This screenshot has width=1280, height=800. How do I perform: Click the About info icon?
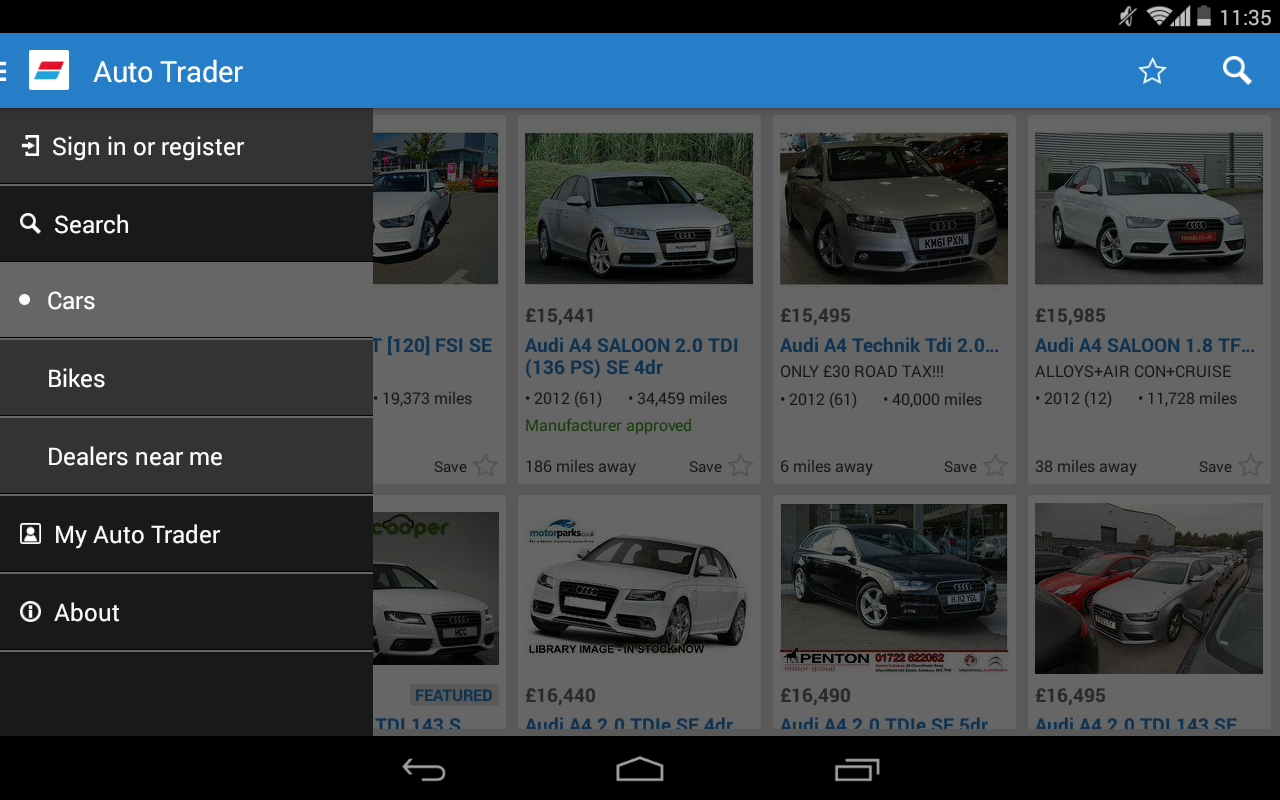pyautogui.click(x=28, y=612)
